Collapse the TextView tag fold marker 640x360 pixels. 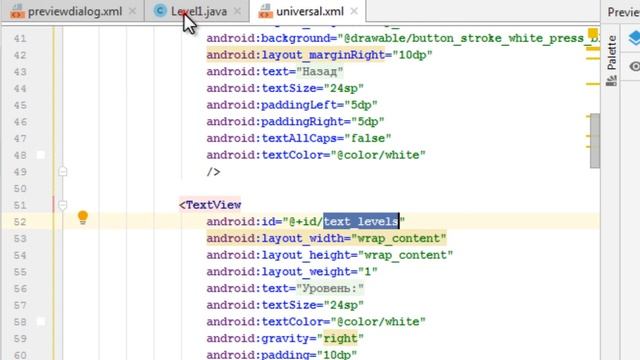pos(62,204)
